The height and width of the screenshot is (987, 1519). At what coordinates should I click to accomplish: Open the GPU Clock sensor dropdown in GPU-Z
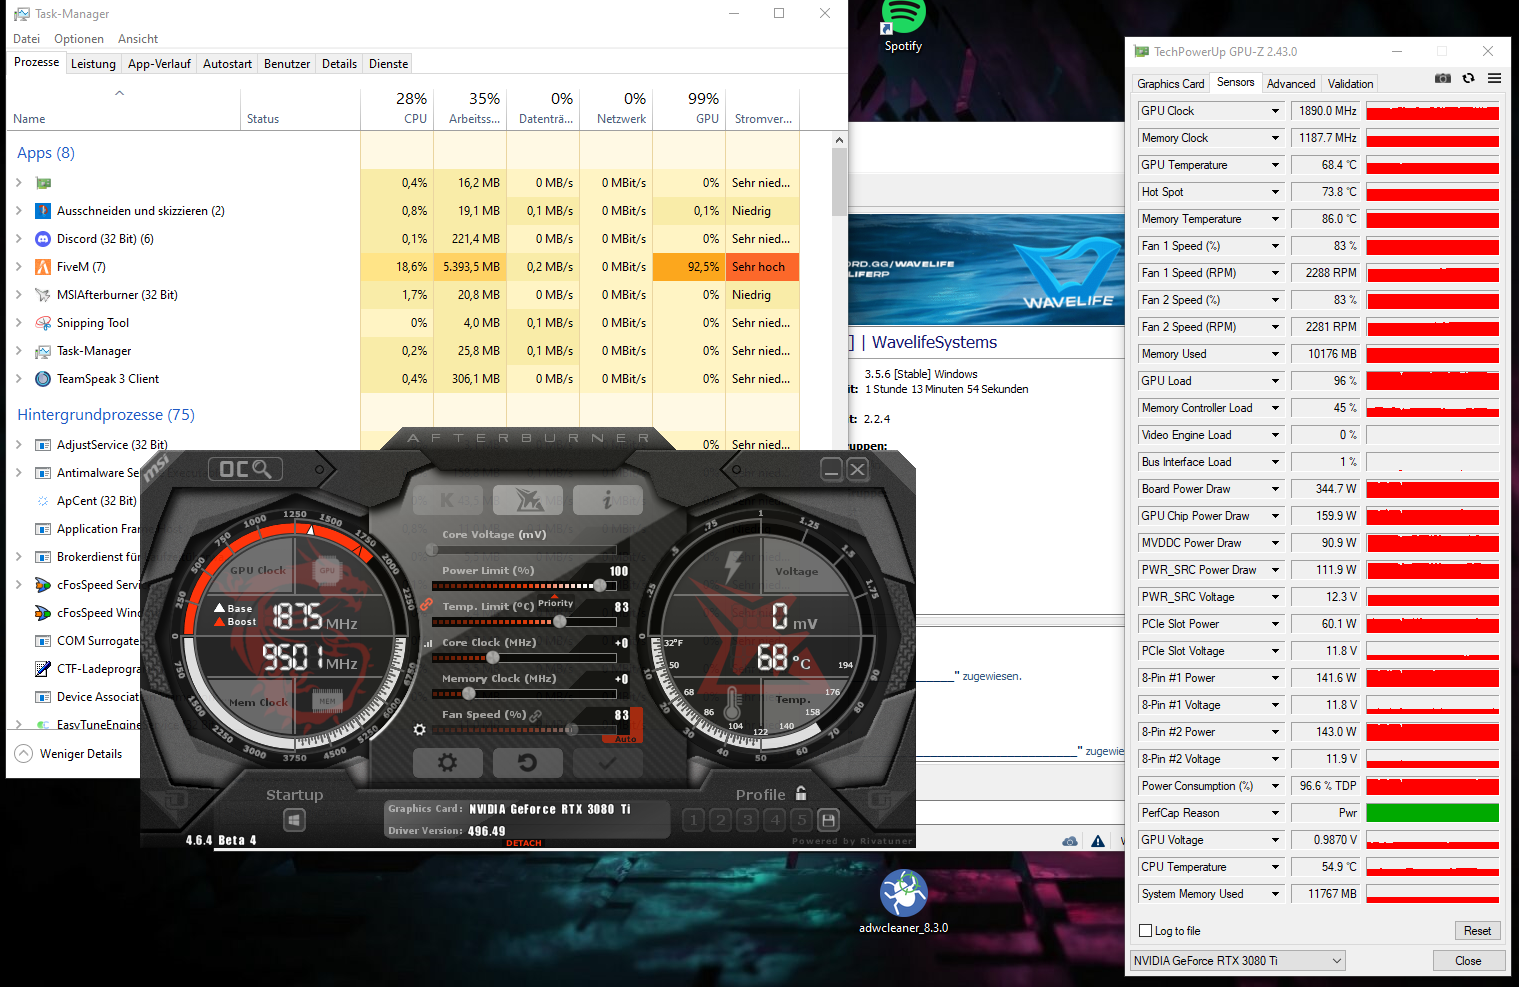[1275, 111]
